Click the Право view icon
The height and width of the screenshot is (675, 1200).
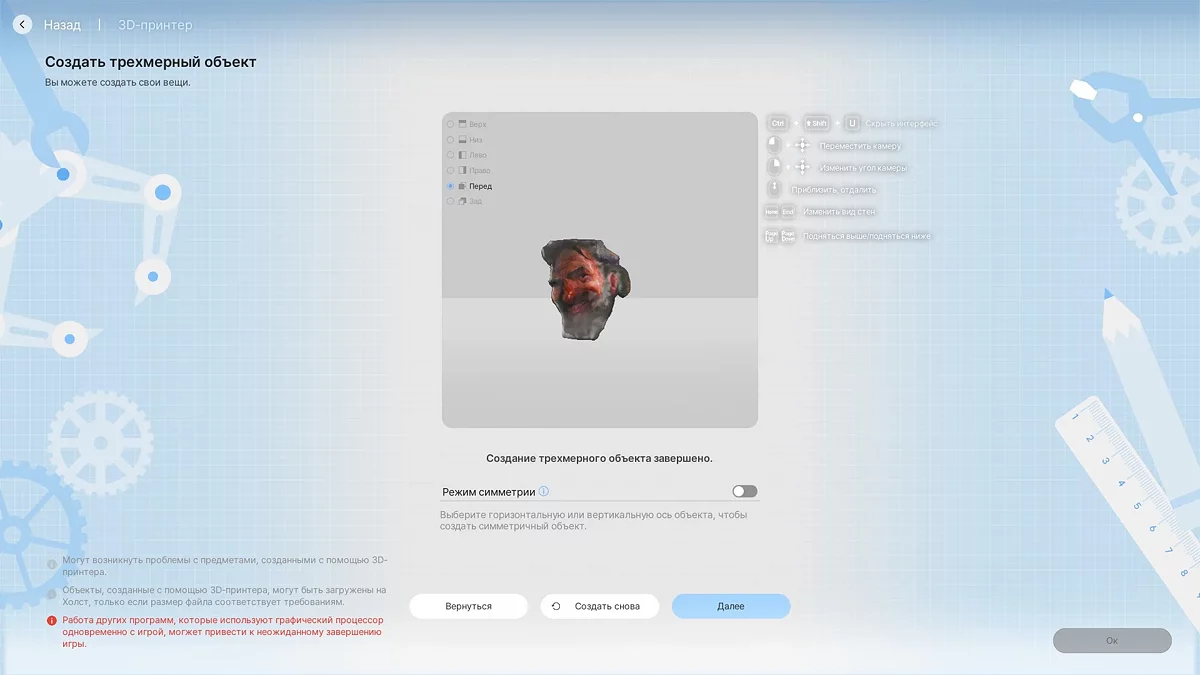(462, 171)
